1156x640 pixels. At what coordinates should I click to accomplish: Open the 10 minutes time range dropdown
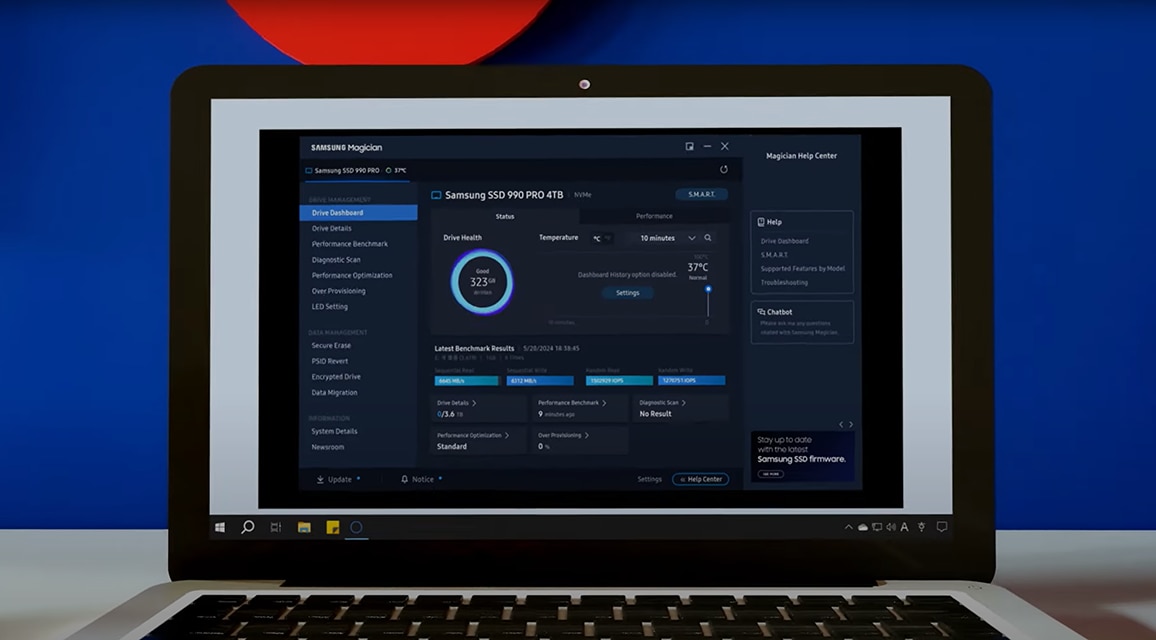pyautogui.click(x=666, y=238)
